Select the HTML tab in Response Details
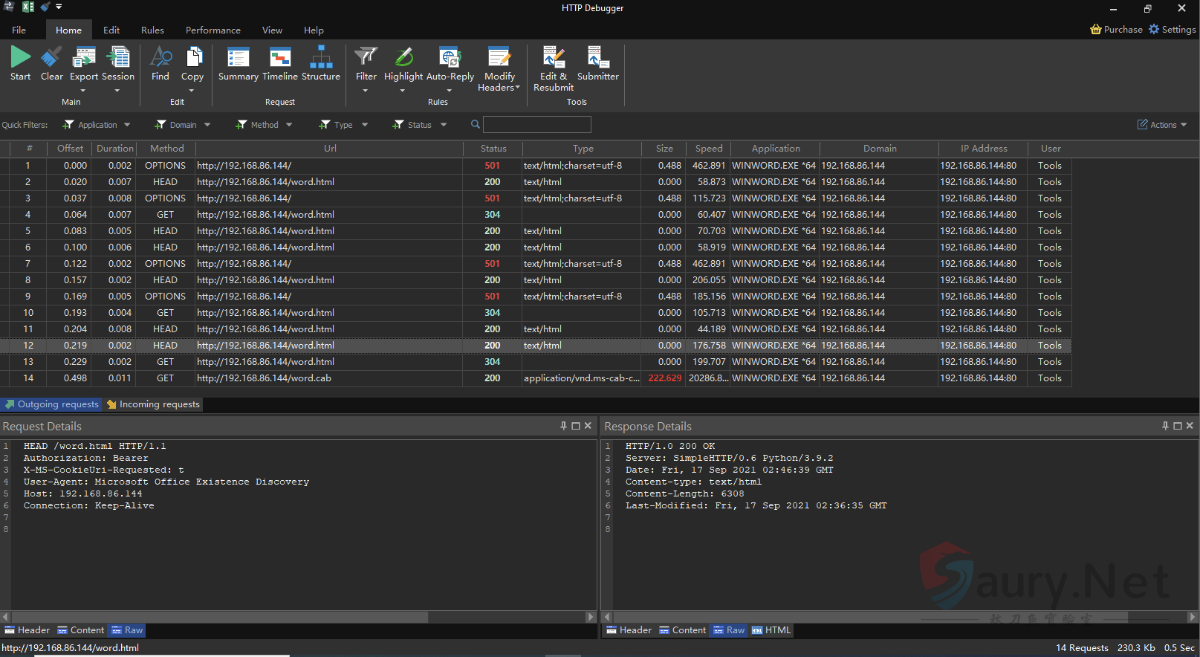Viewport: 1200px width, 657px height. pyautogui.click(x=771, y=630)
